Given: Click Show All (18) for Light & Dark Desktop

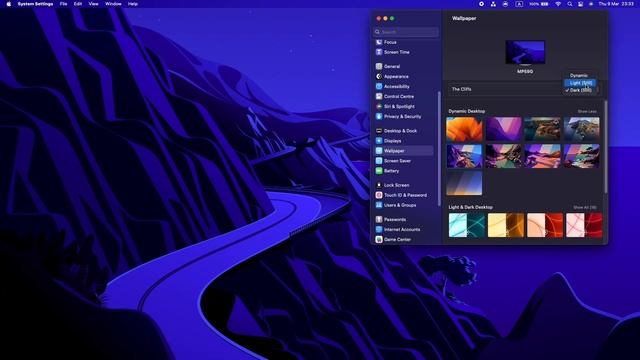Looking at the screenshot, I should 585,207.
